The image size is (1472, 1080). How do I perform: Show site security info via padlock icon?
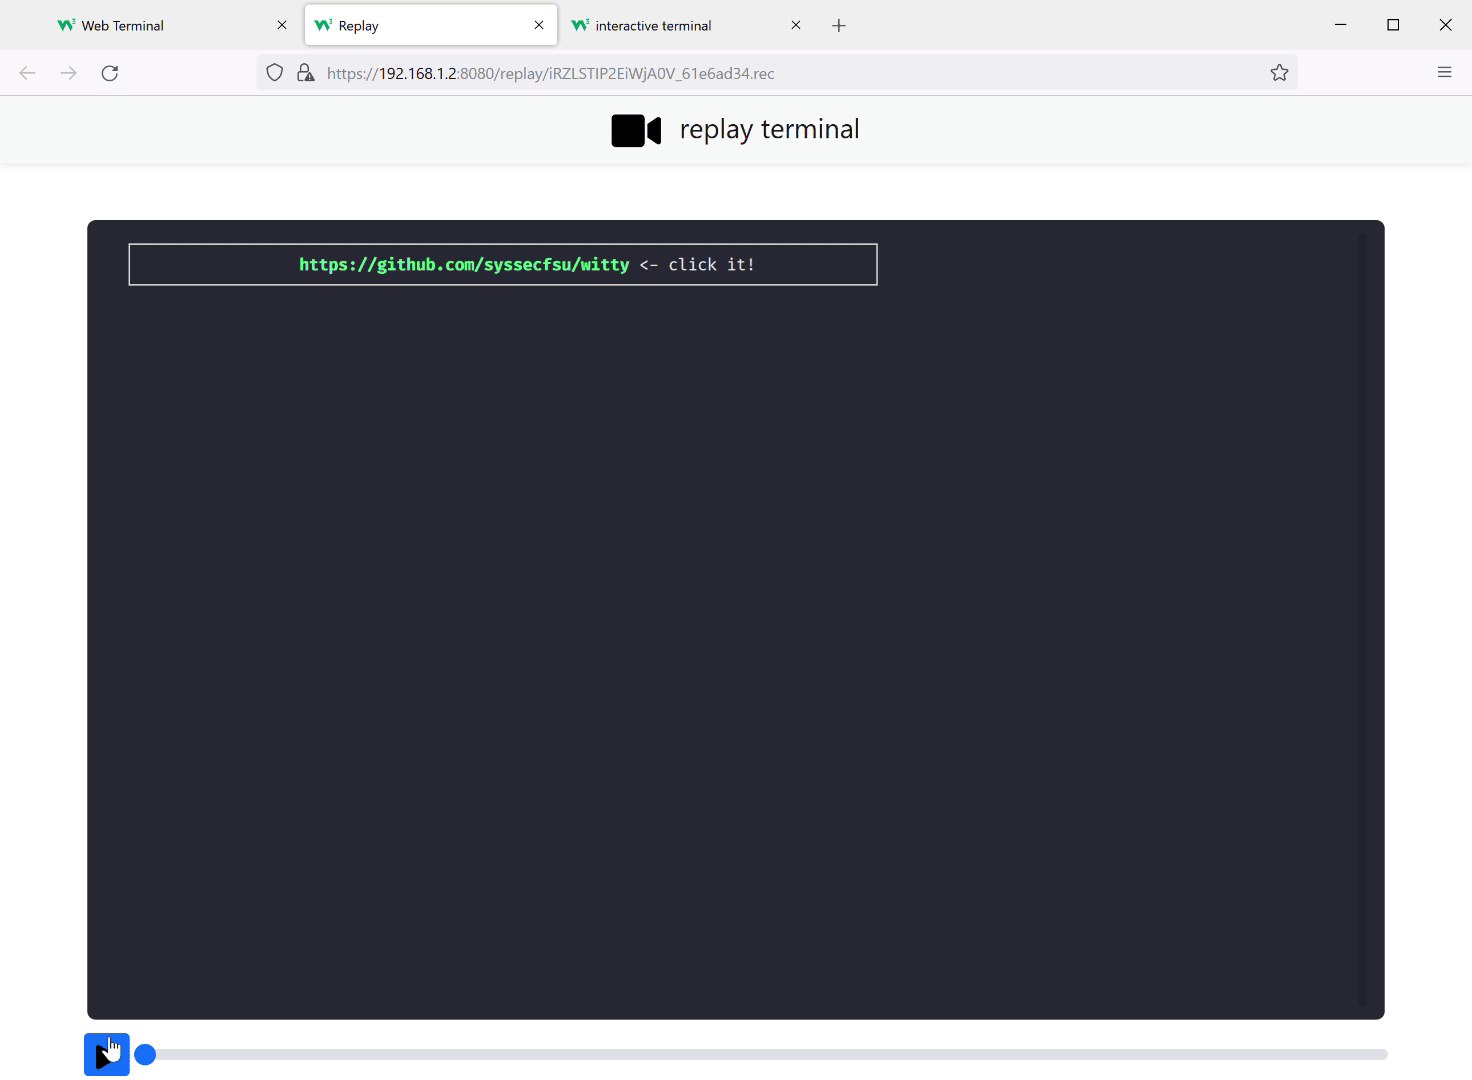pyautogui.click(x=306, y=73)
